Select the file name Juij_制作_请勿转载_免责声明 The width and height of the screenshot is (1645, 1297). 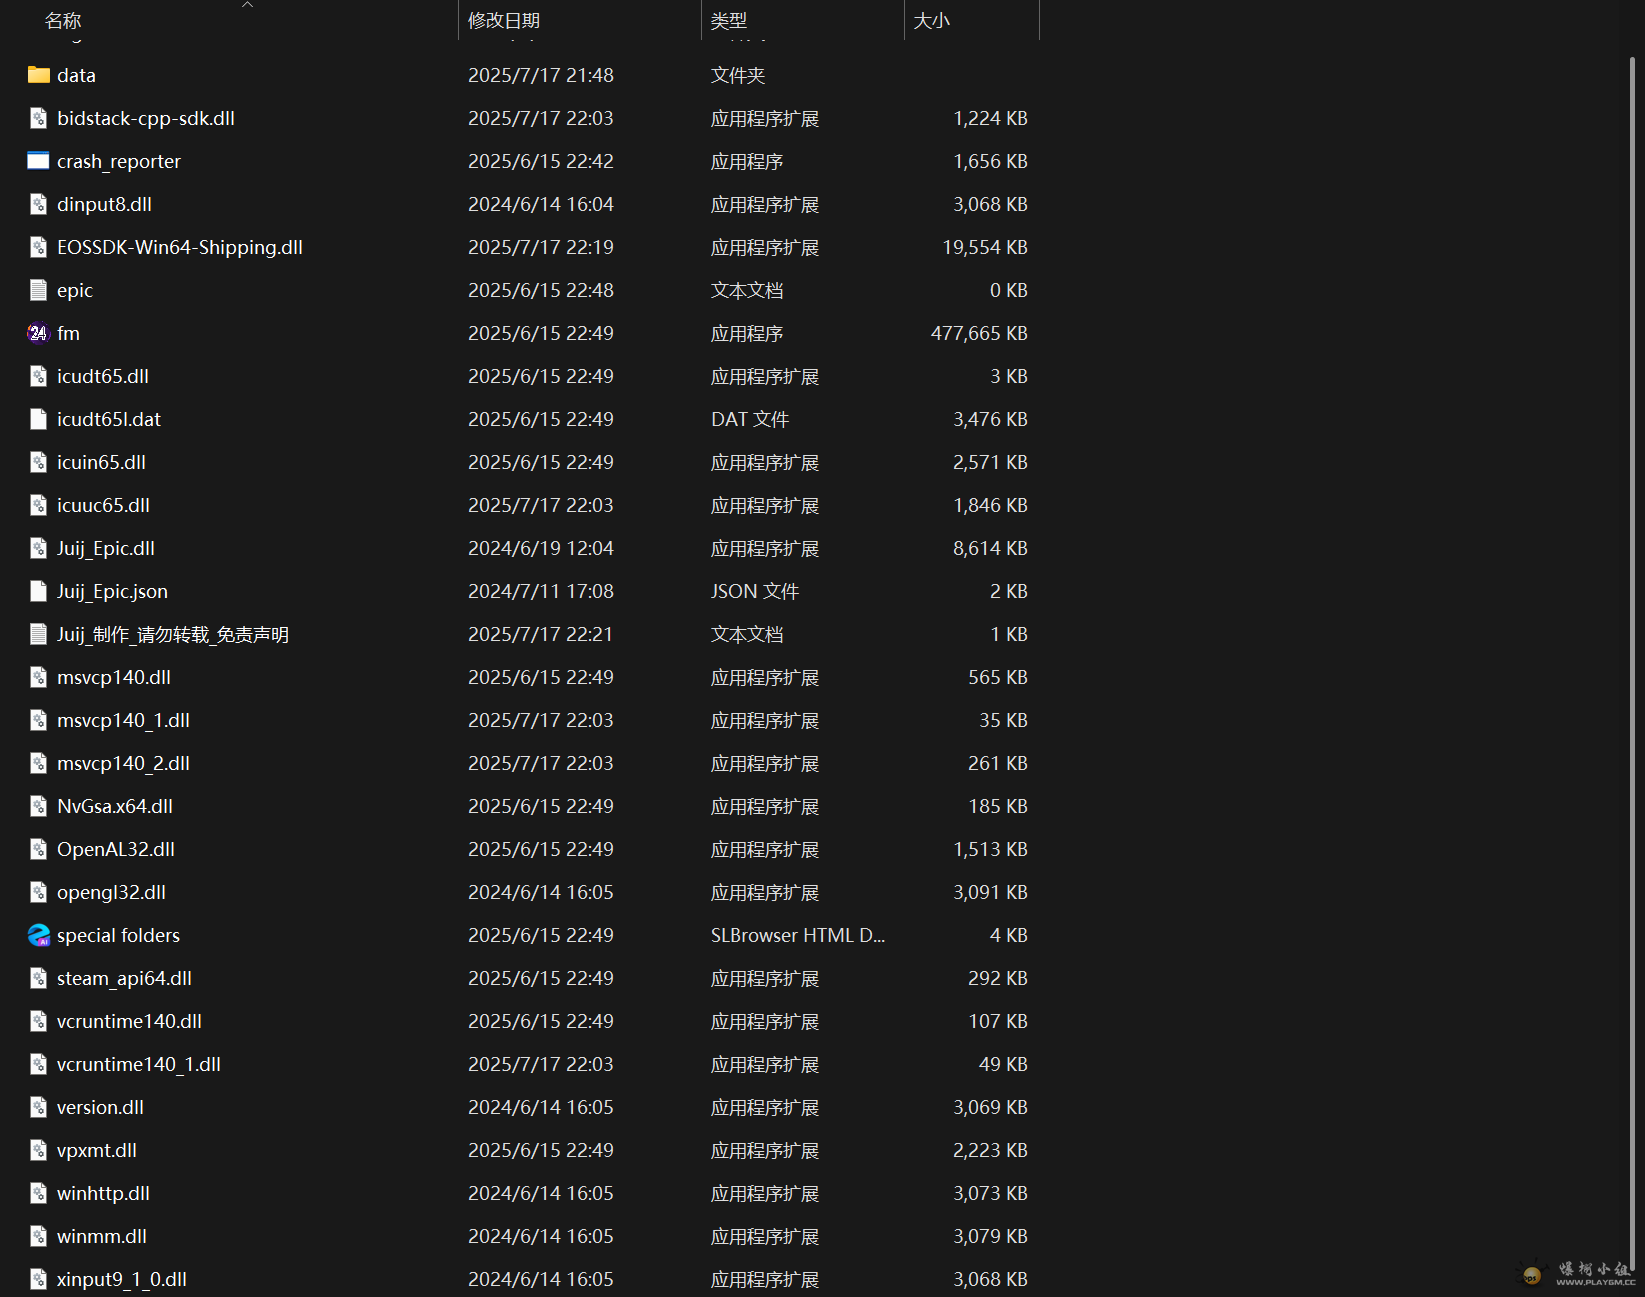[x=173, y=634]
